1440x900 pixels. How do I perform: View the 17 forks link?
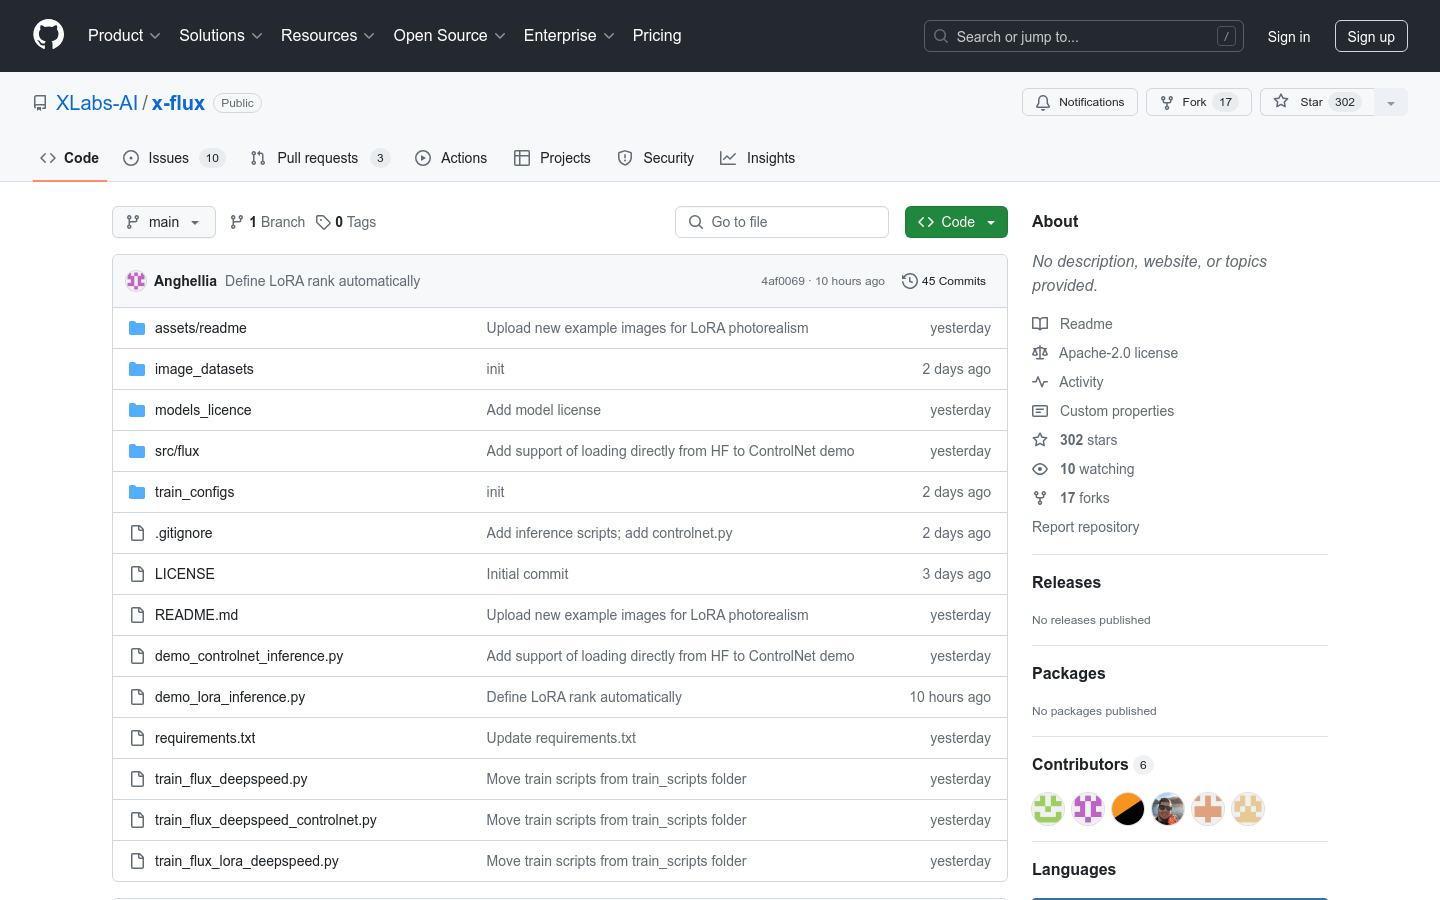[1071, 498]
